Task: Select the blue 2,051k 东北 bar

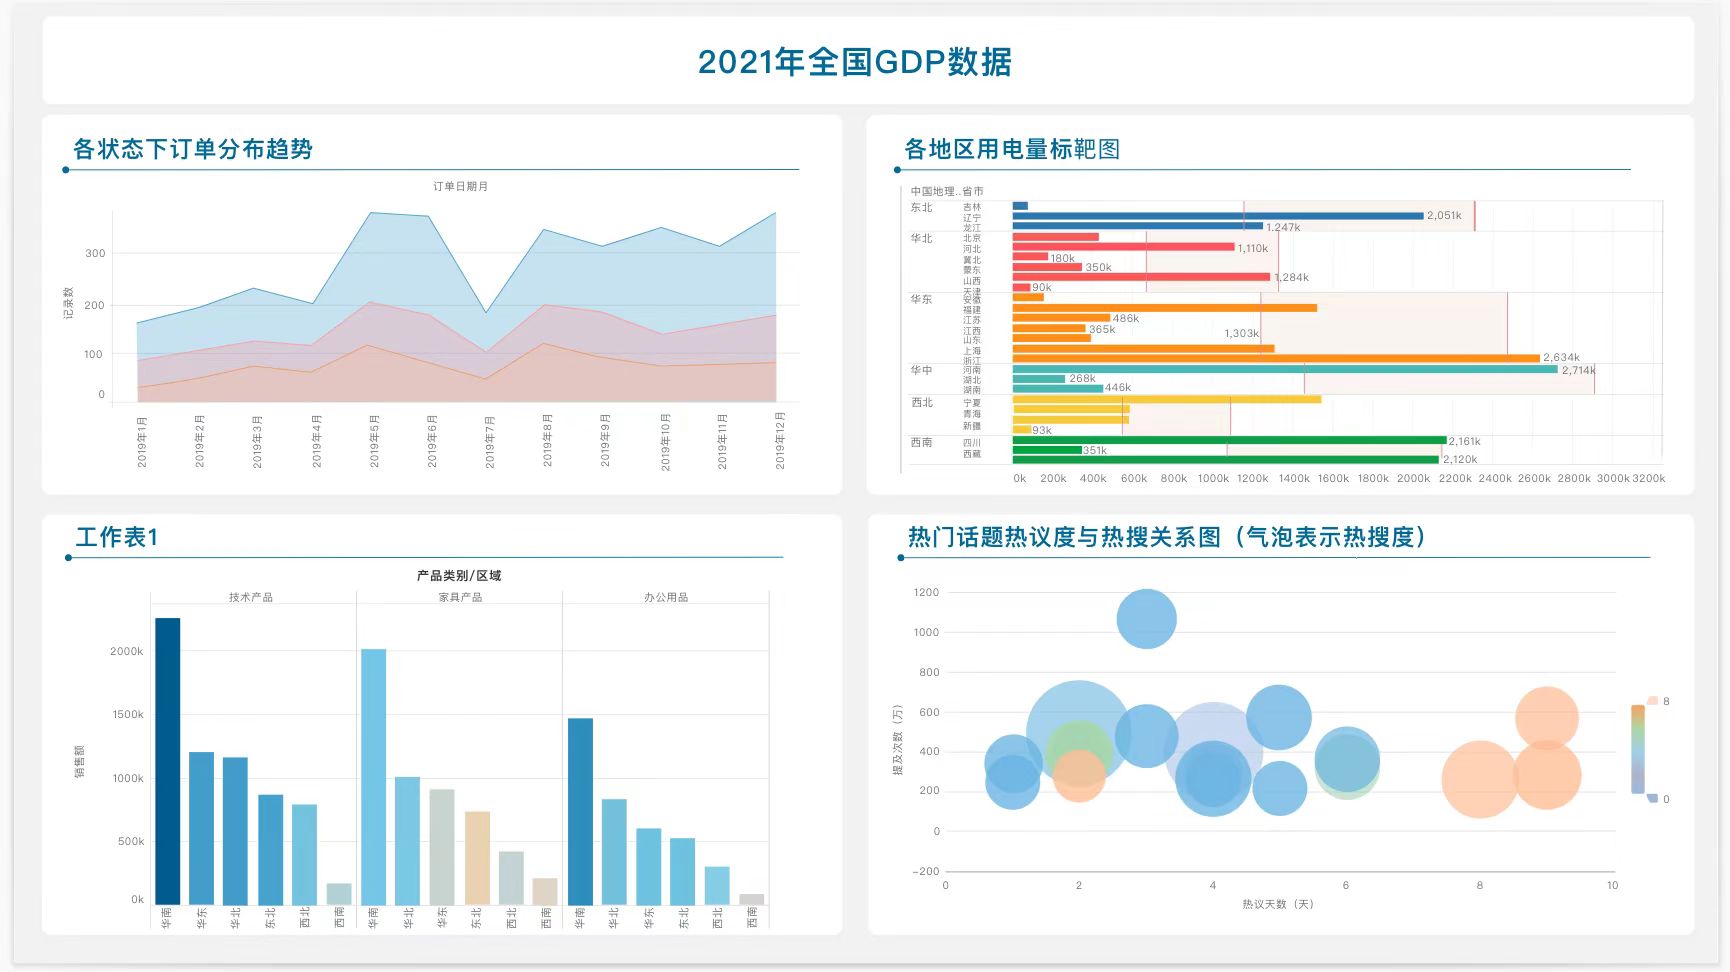Action: [1218, 216]
